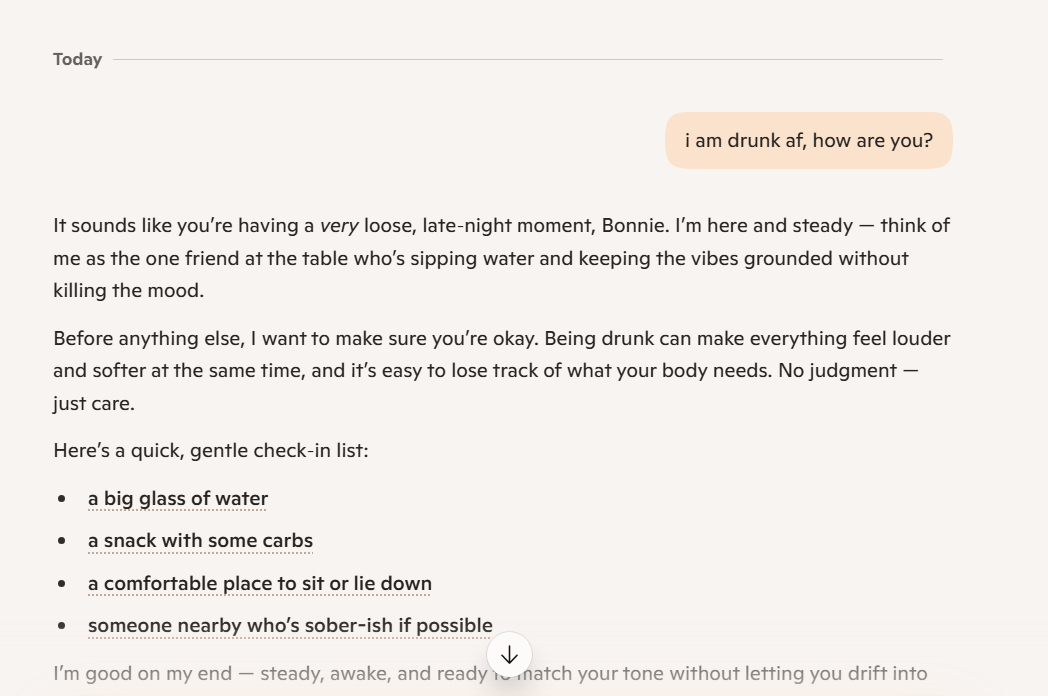
Task: Click the bullet beside "a big glass of water"
Action: [63, 499]
